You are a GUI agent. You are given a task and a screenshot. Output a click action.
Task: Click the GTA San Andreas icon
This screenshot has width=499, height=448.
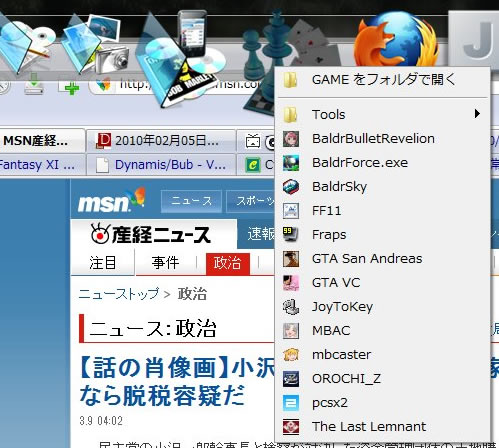pyautogui.click(x=291, y=259)
